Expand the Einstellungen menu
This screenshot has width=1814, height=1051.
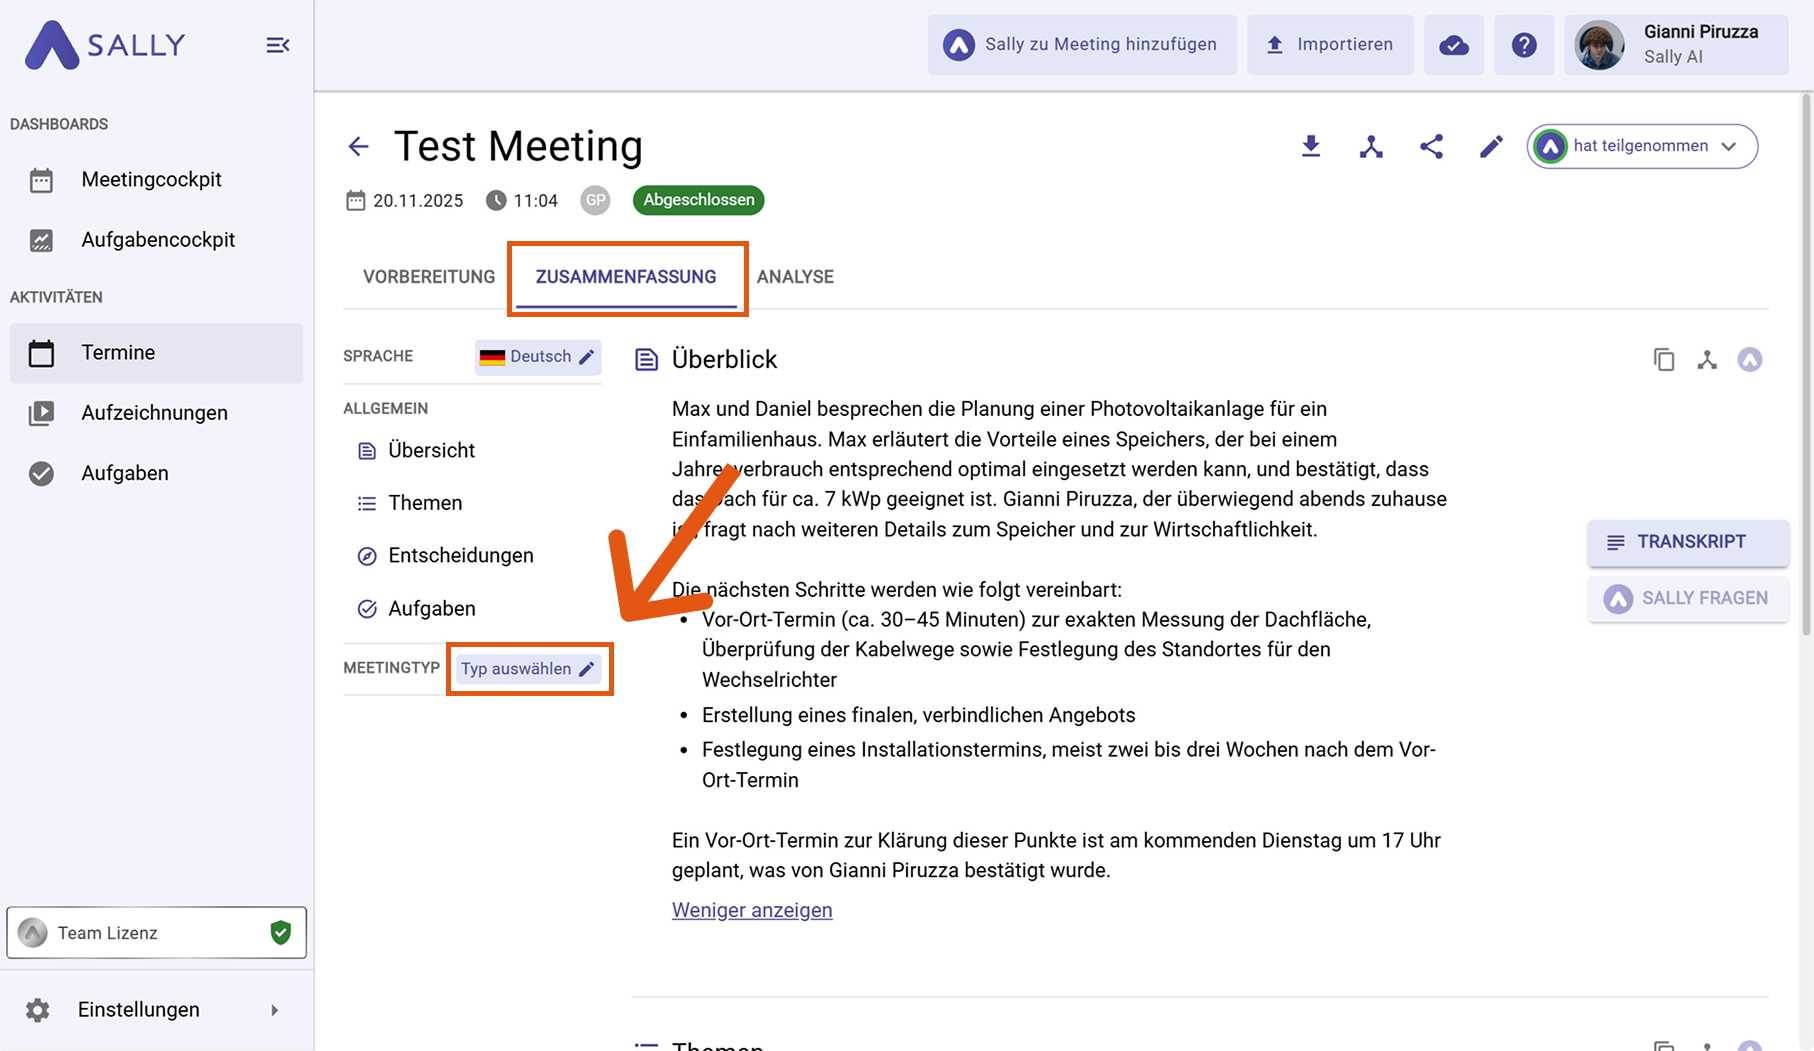156,1010
